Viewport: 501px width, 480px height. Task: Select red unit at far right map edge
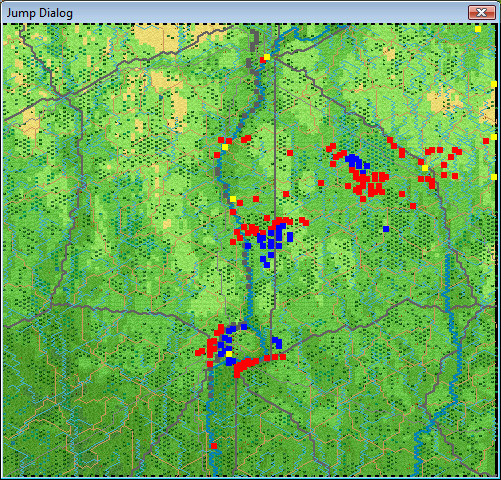(486, 141)
